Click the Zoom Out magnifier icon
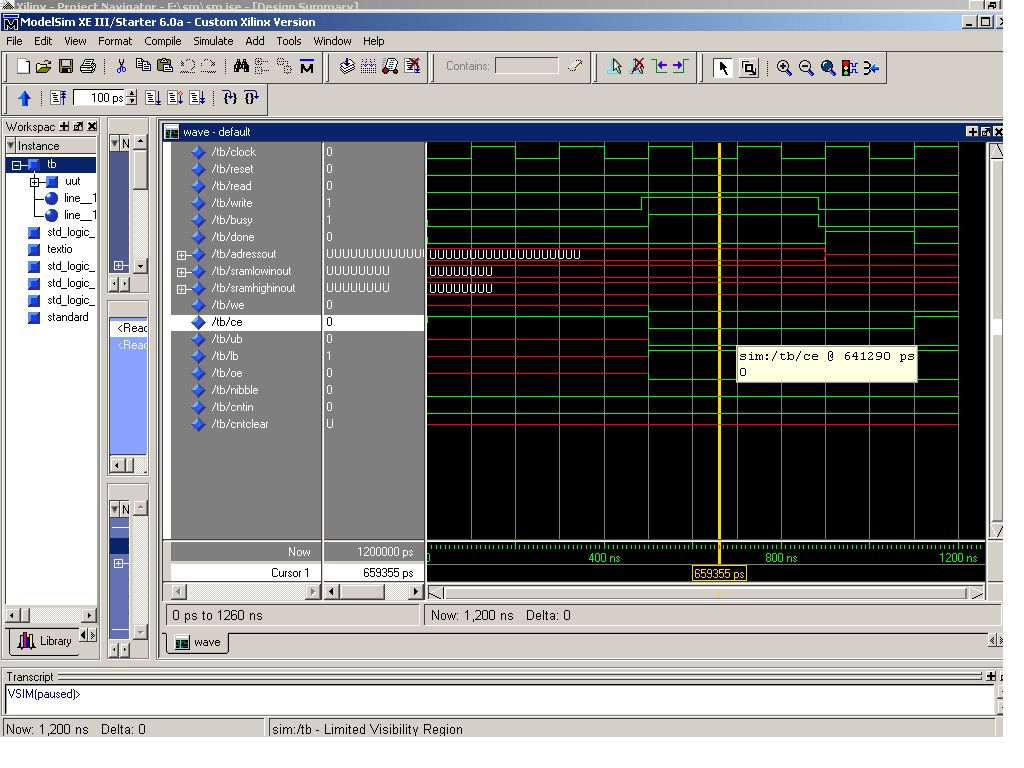Image resolution: width=1024 pixels, height=768 pixels. 807,68
